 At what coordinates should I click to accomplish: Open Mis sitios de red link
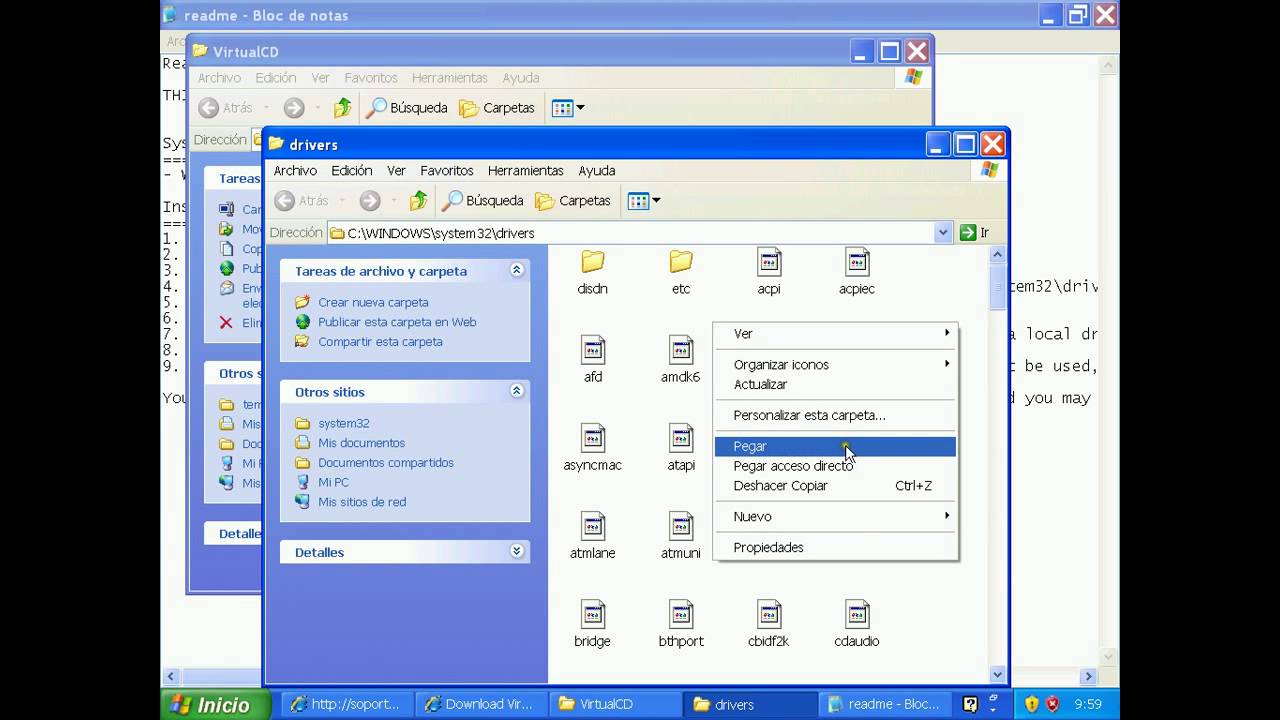(x=362, y=502)
